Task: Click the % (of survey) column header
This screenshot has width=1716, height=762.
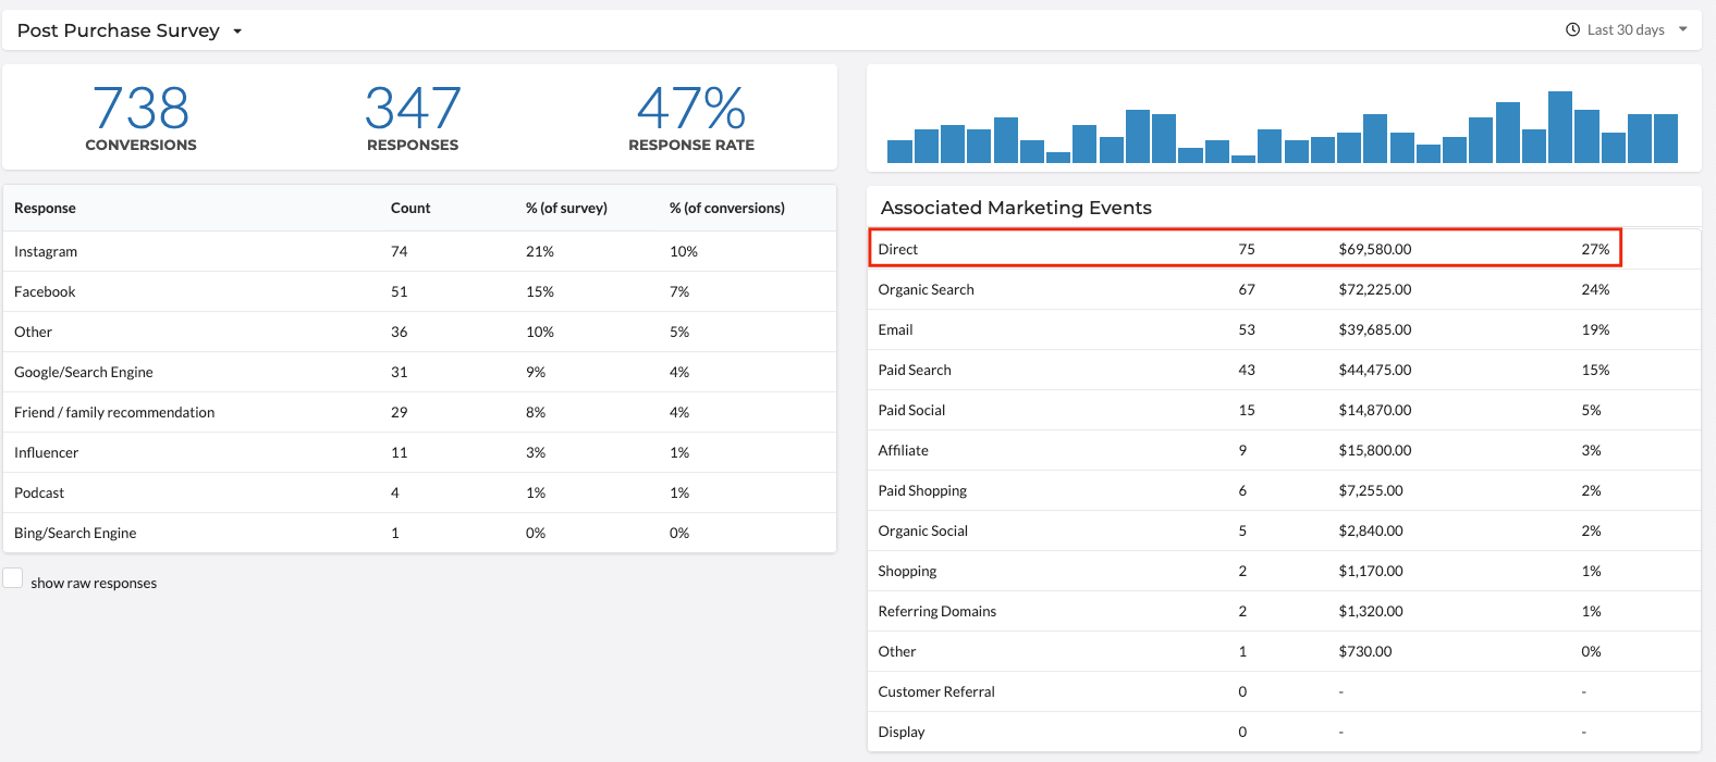Action: coord(566,208)
